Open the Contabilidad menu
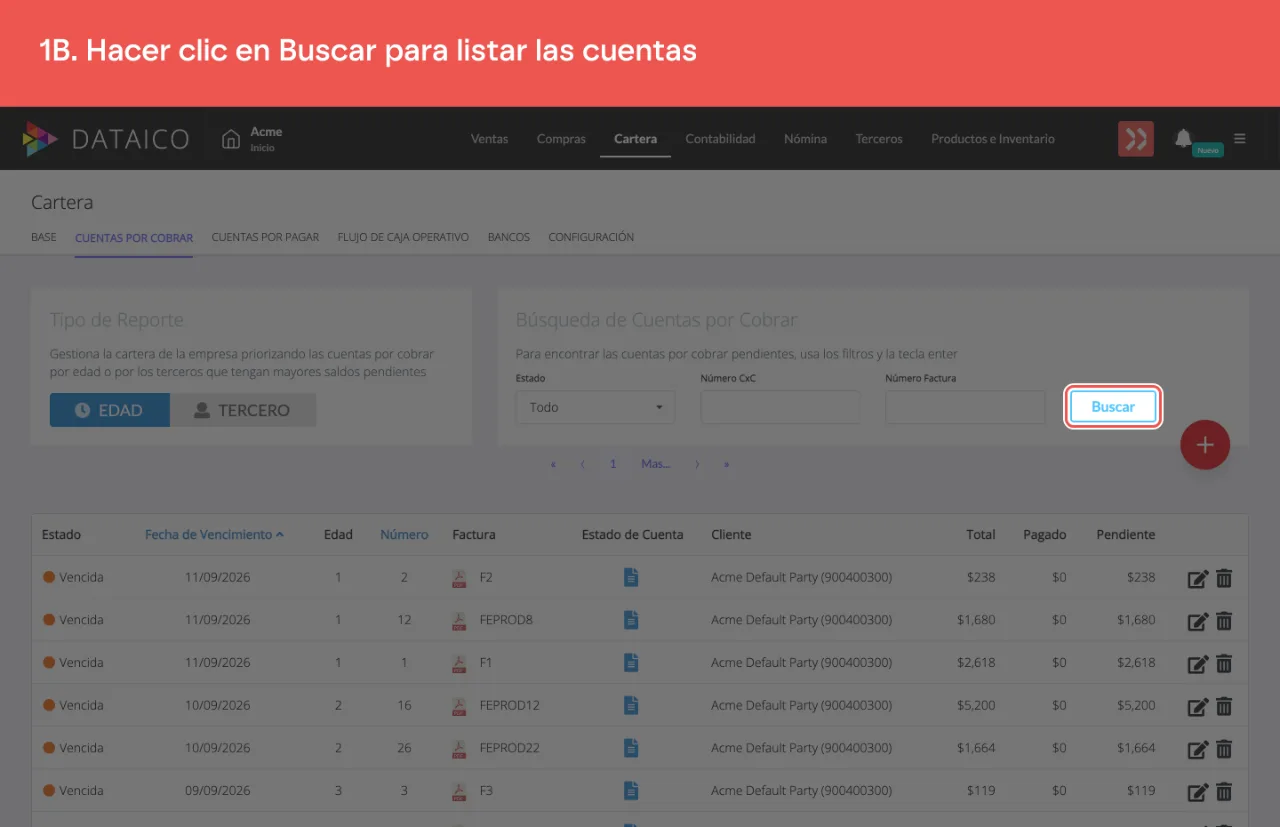Screen dimensions: 1280x827 point(720,139)
